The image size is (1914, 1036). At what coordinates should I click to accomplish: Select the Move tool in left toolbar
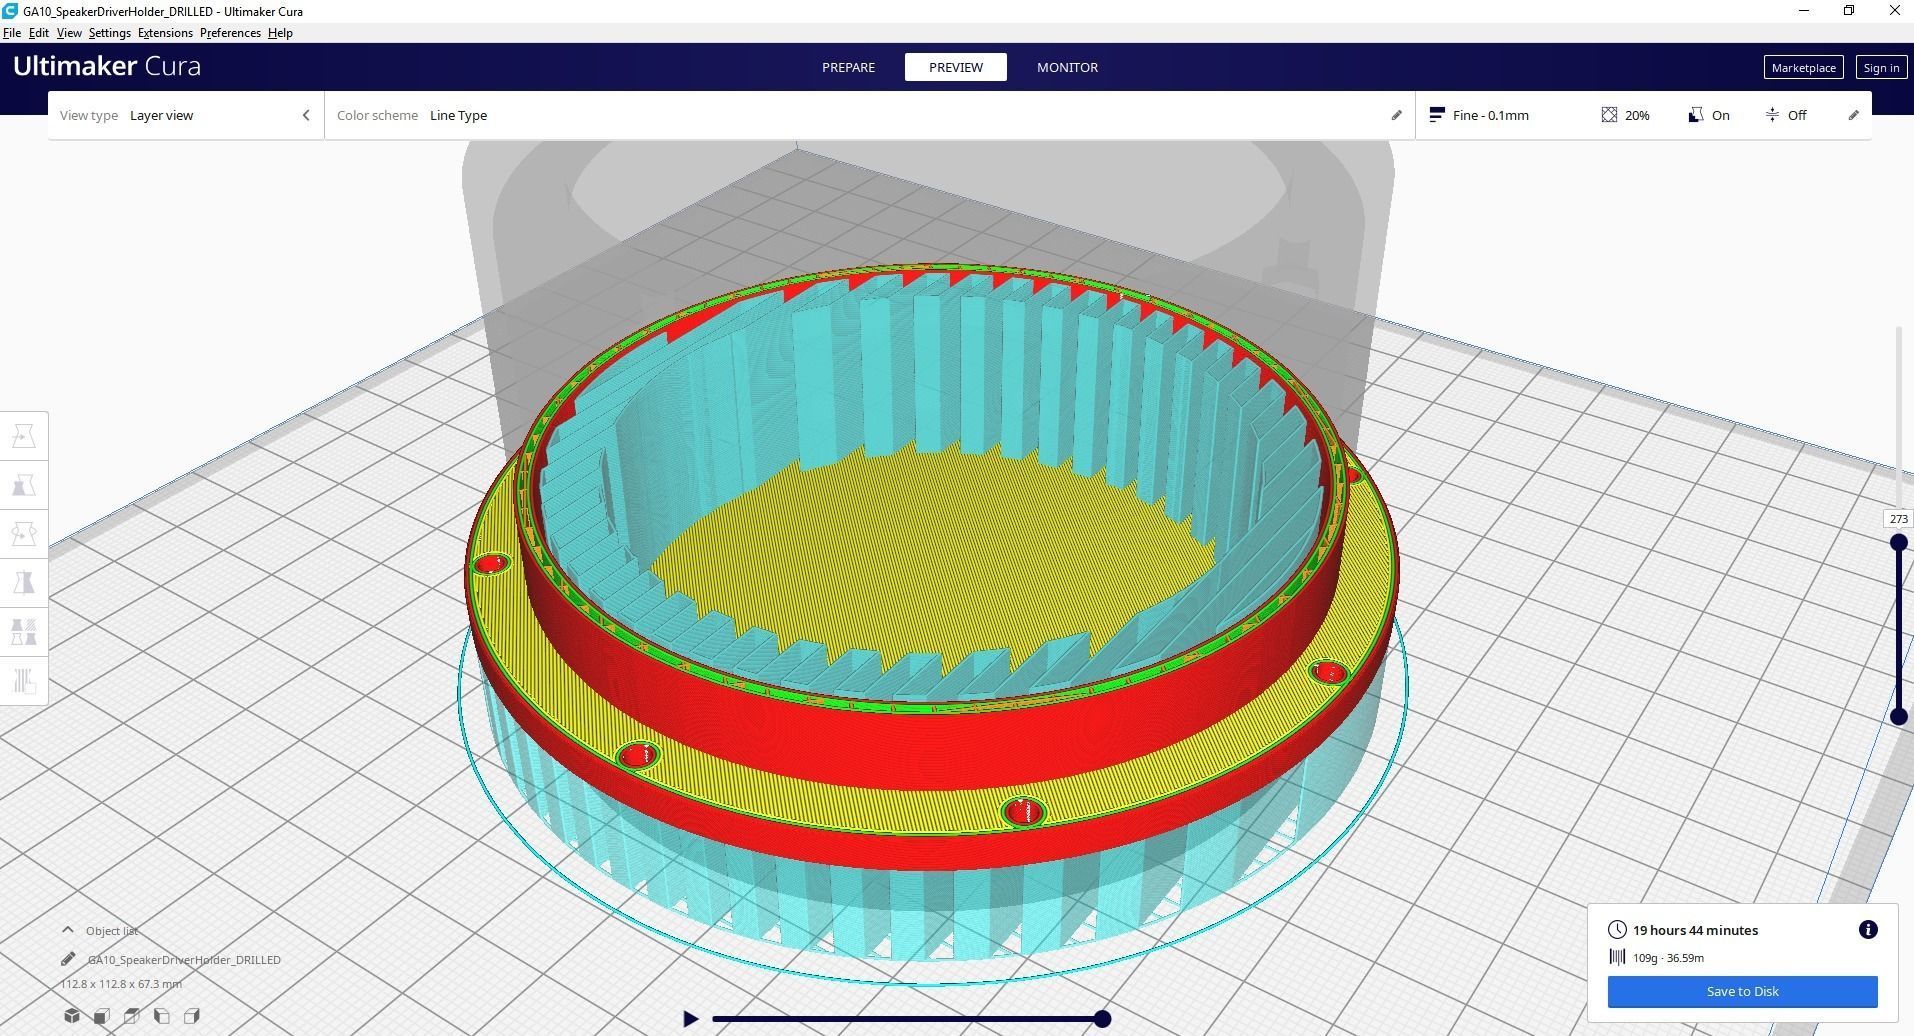point(24,436)
